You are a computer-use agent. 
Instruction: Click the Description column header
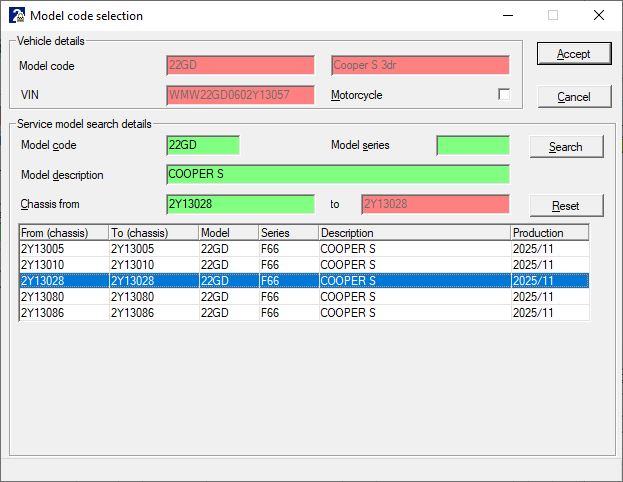pyautogui.click(x=413, y=233)
